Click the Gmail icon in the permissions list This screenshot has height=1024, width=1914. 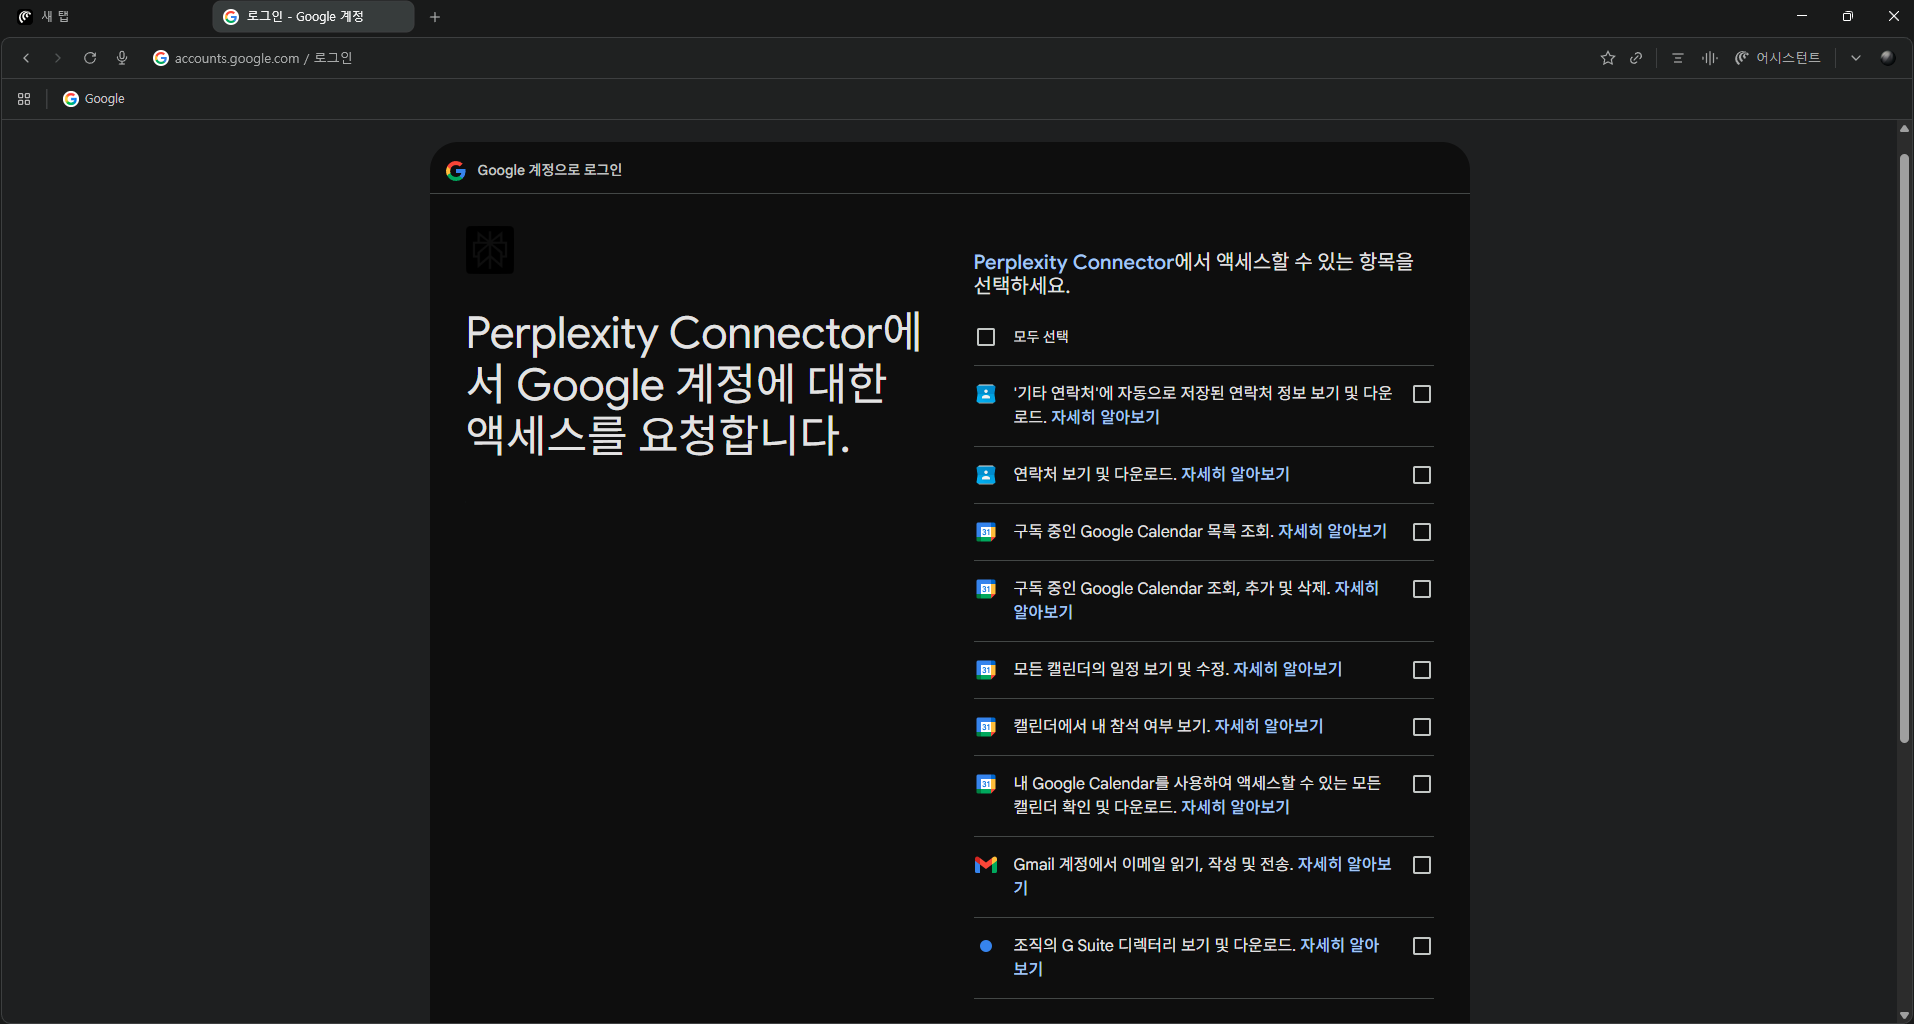(x=986, y=864)
